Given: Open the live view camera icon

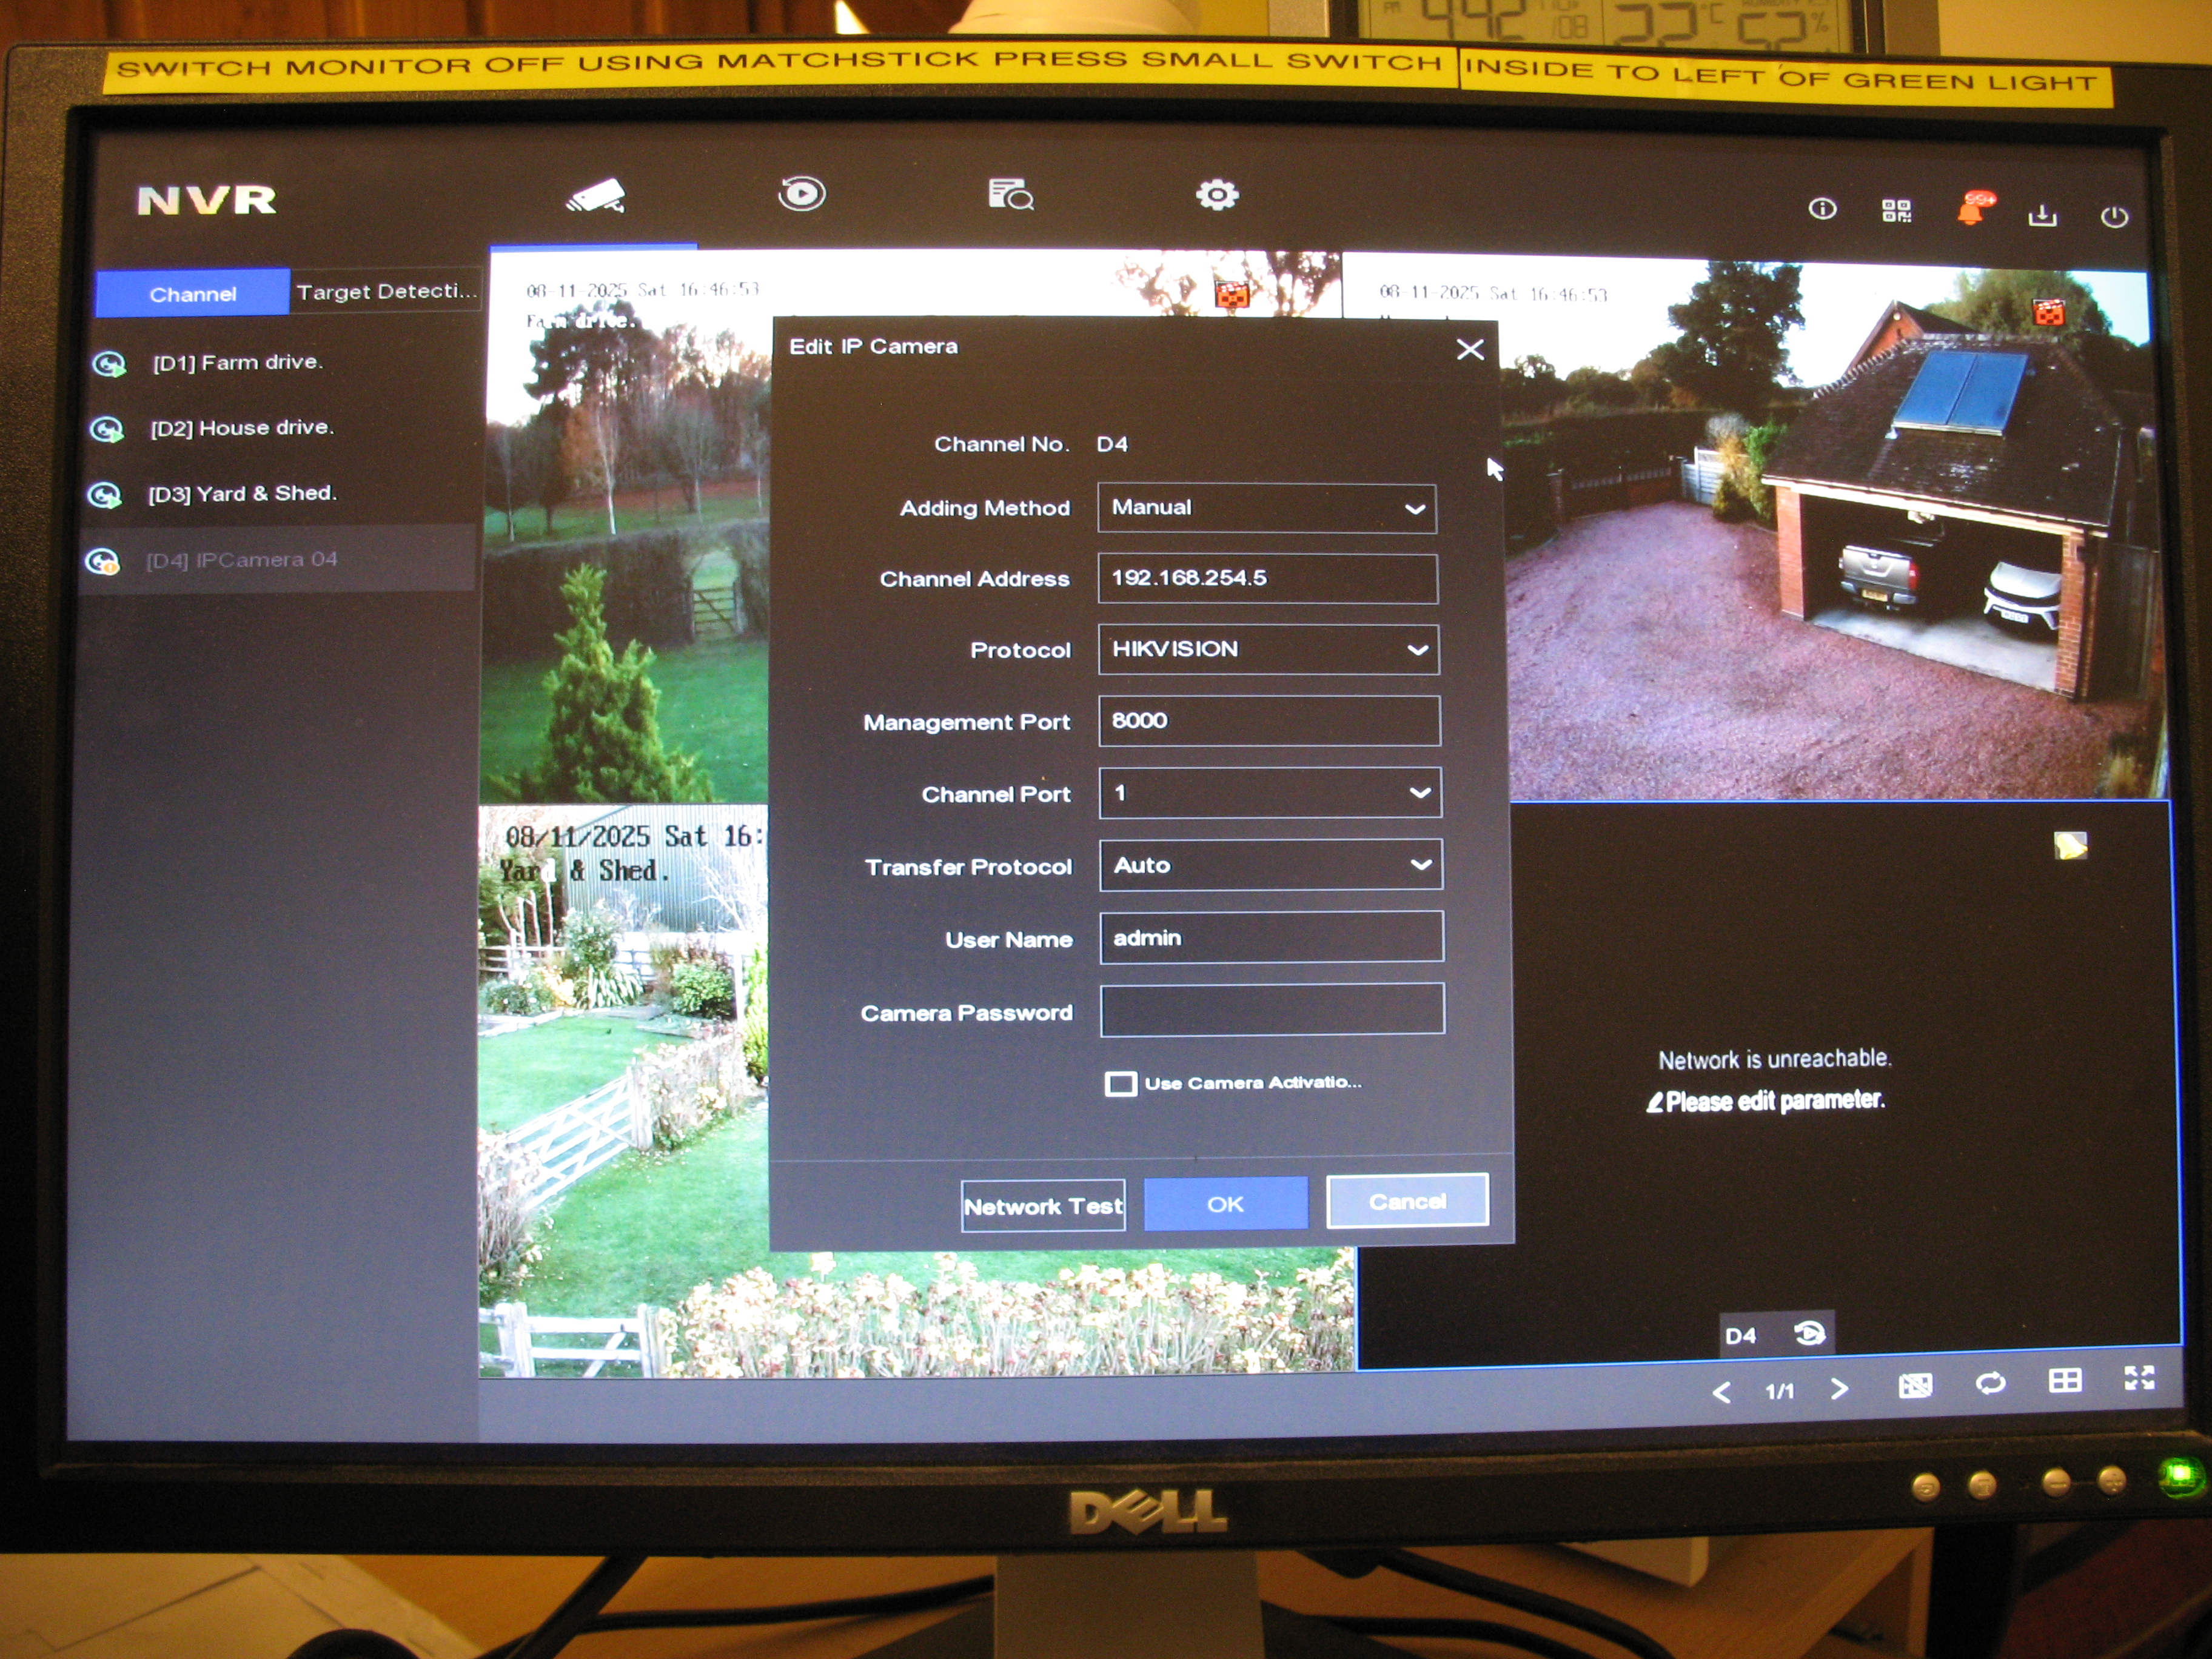Looking at the screenshot, I should pos(597,196).
